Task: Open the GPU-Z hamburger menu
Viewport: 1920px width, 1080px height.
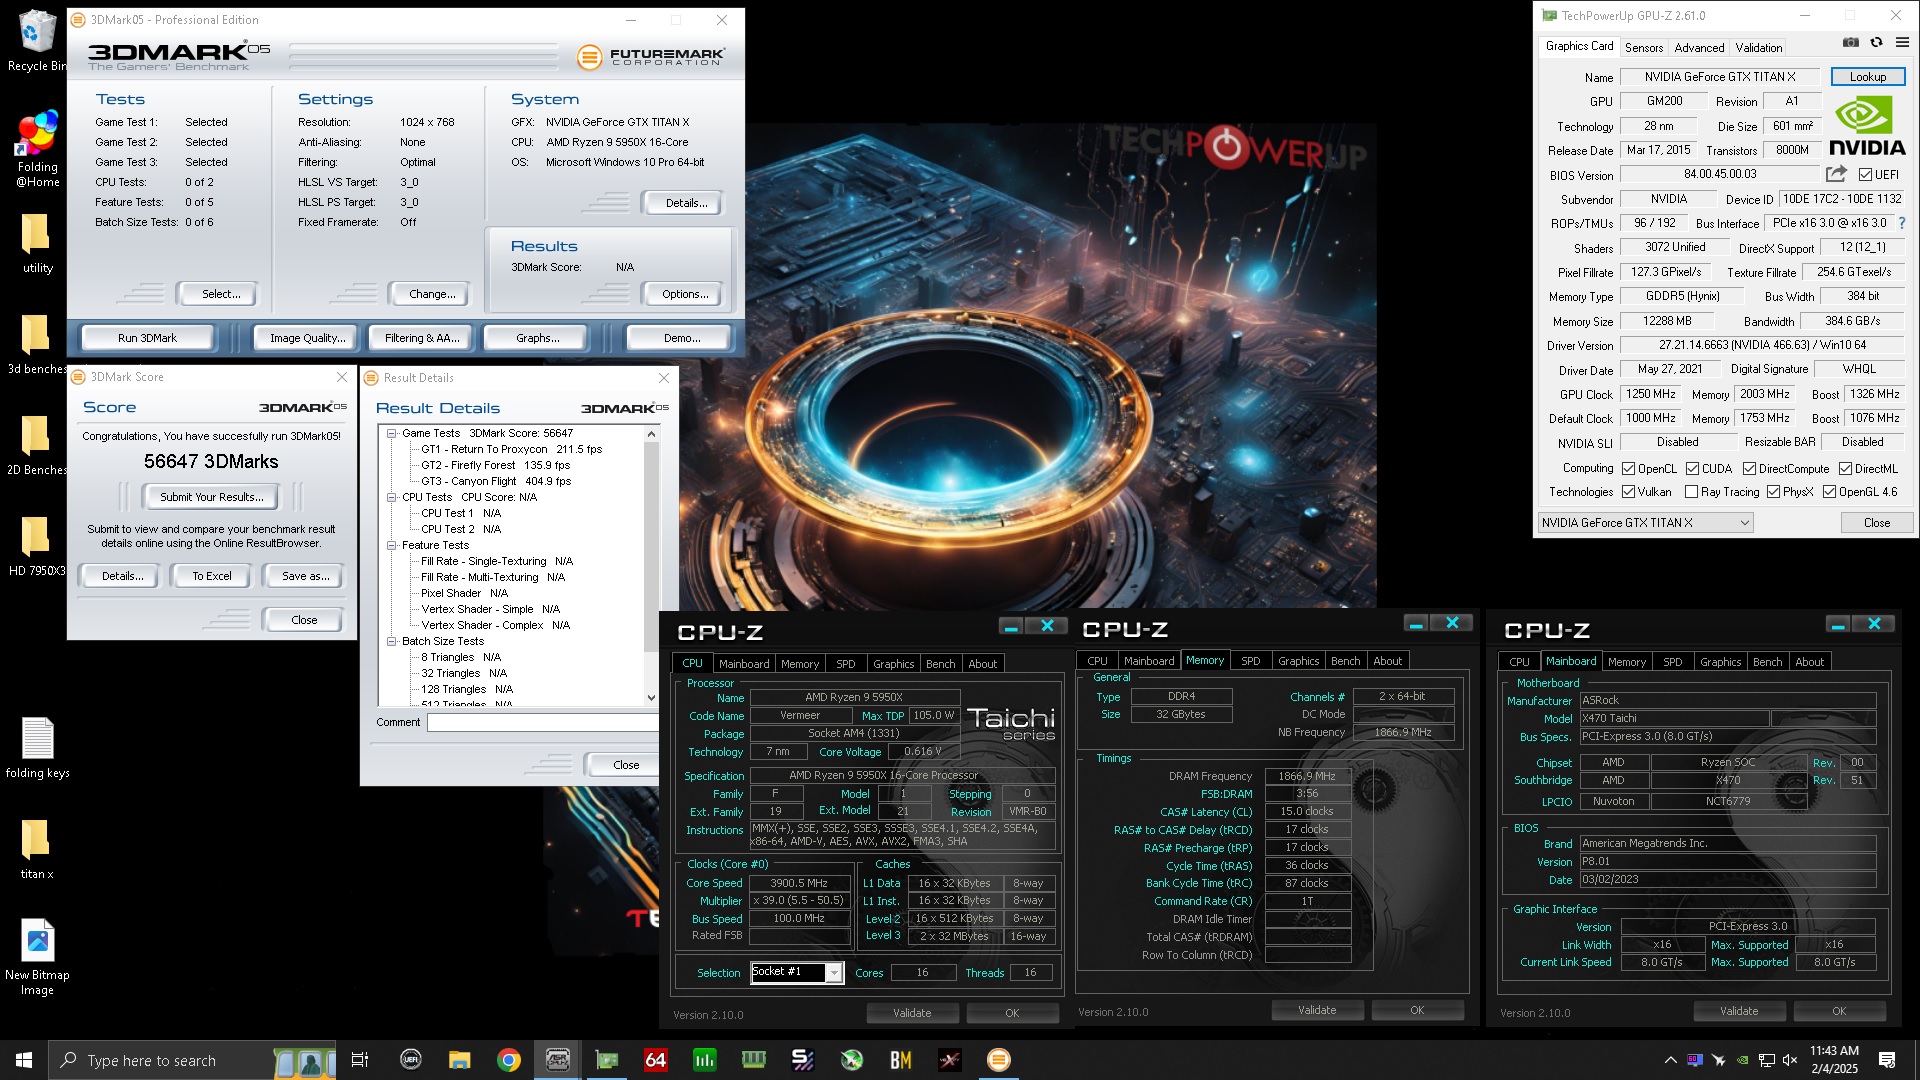Action: [x=1902, y=43]
